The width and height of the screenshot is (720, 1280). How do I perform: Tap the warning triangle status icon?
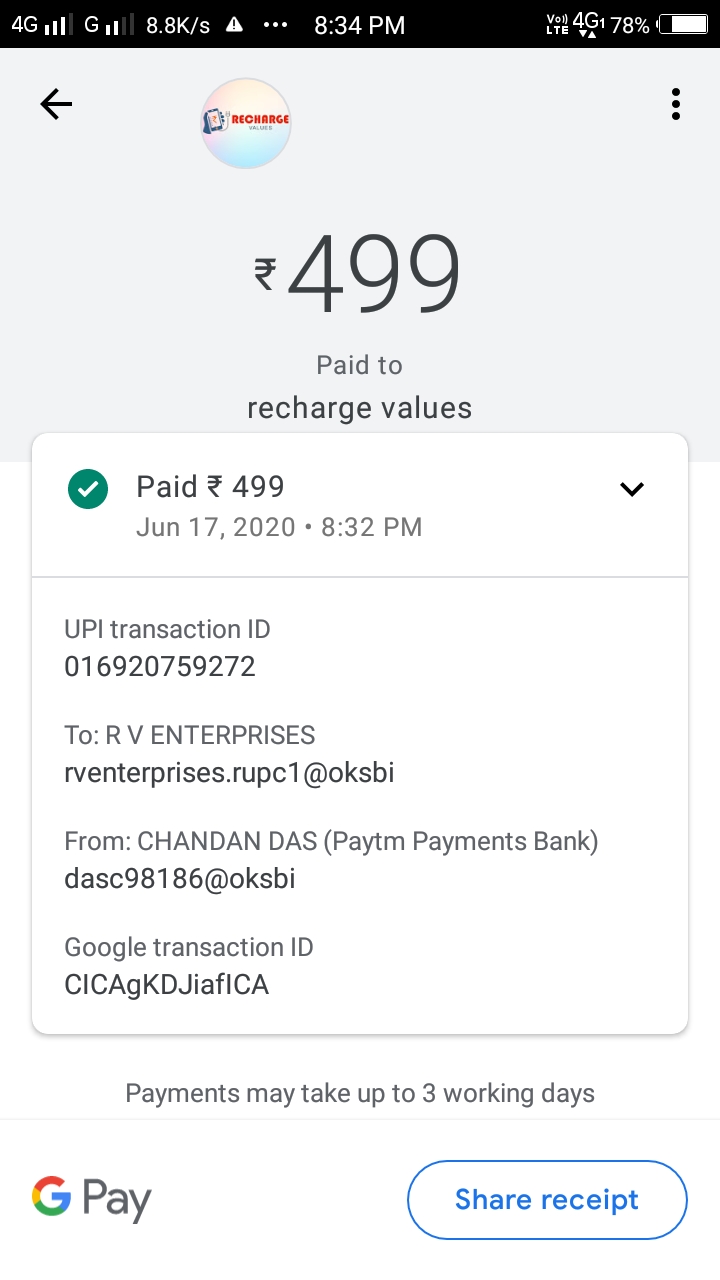pos(234,25)
